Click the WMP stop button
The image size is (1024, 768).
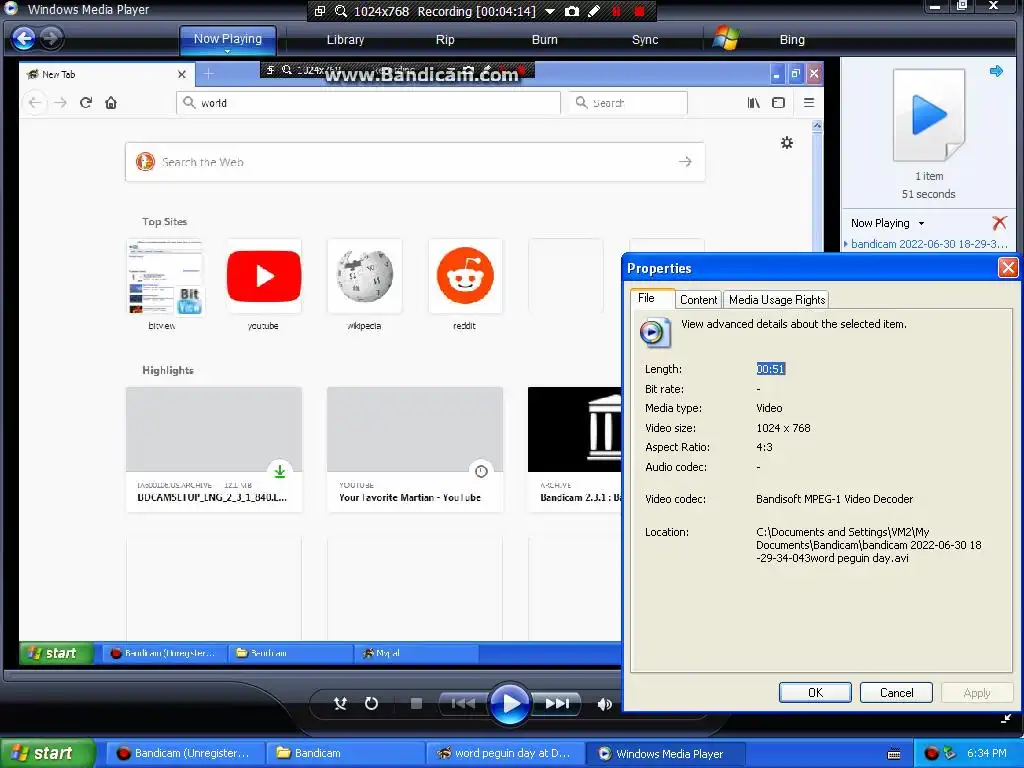click(416, 703)
